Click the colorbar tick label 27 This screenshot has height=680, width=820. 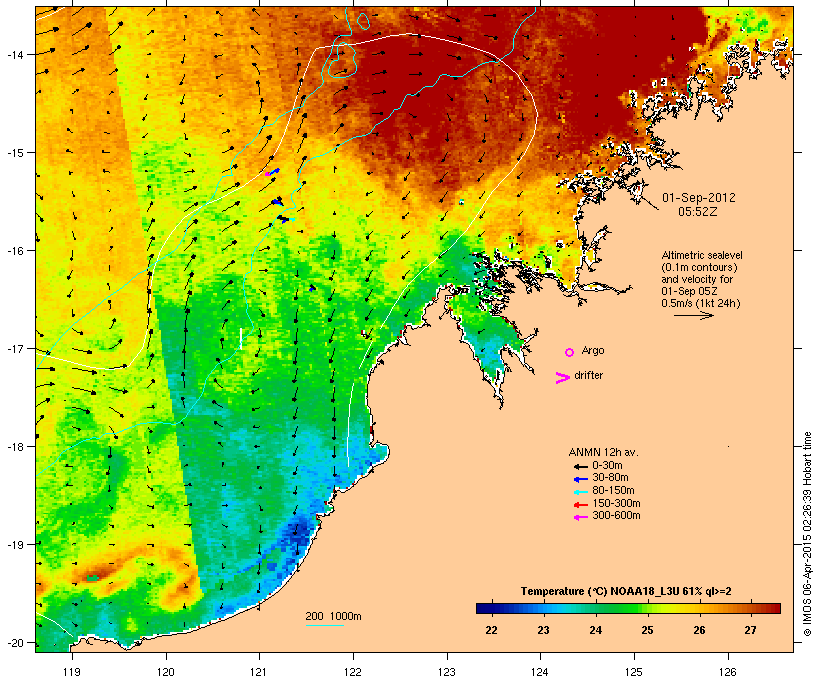click(x=750, y=630)
